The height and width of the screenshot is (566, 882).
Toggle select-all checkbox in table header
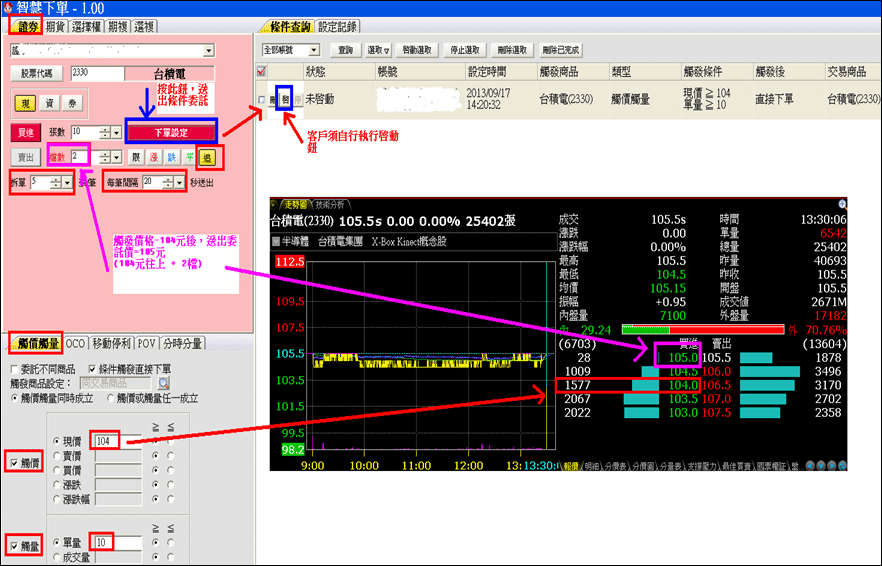(x=261, y=71)
